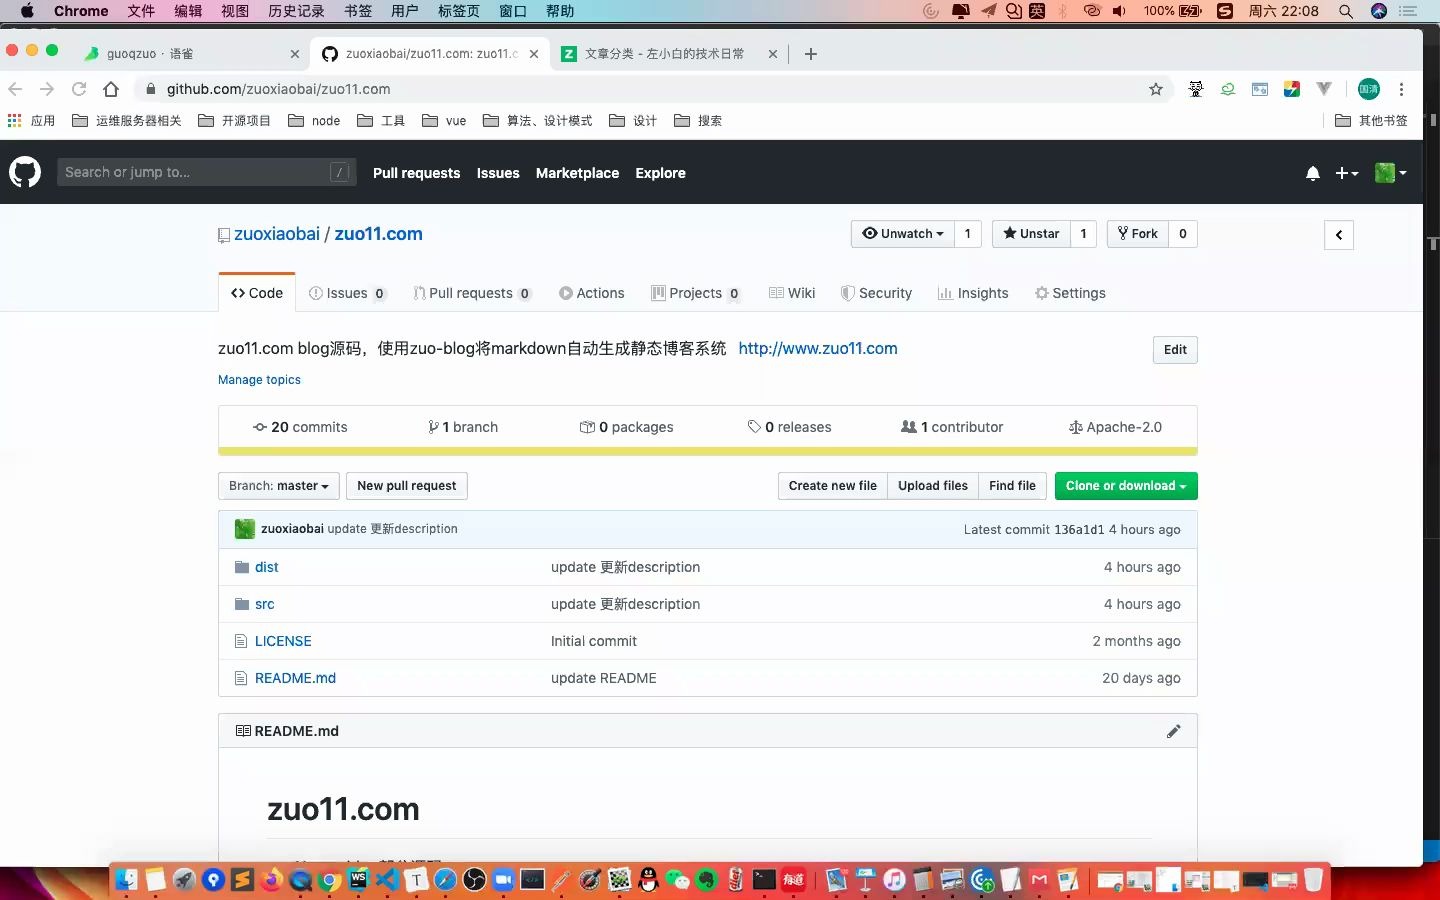Screen dimensions: 1440x900
Task: Open the zuoxiaobai owner link
Action: click(x=277, y=234)
